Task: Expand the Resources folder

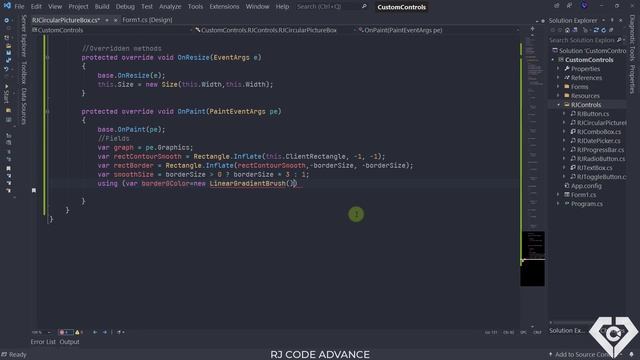Action: [559, 96]
